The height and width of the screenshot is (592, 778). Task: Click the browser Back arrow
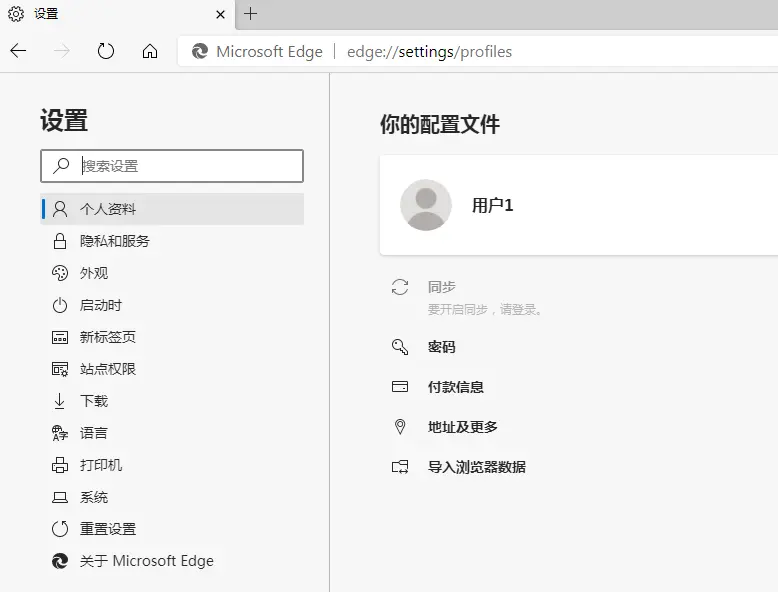pyautogui.click(x=18, y=51)
